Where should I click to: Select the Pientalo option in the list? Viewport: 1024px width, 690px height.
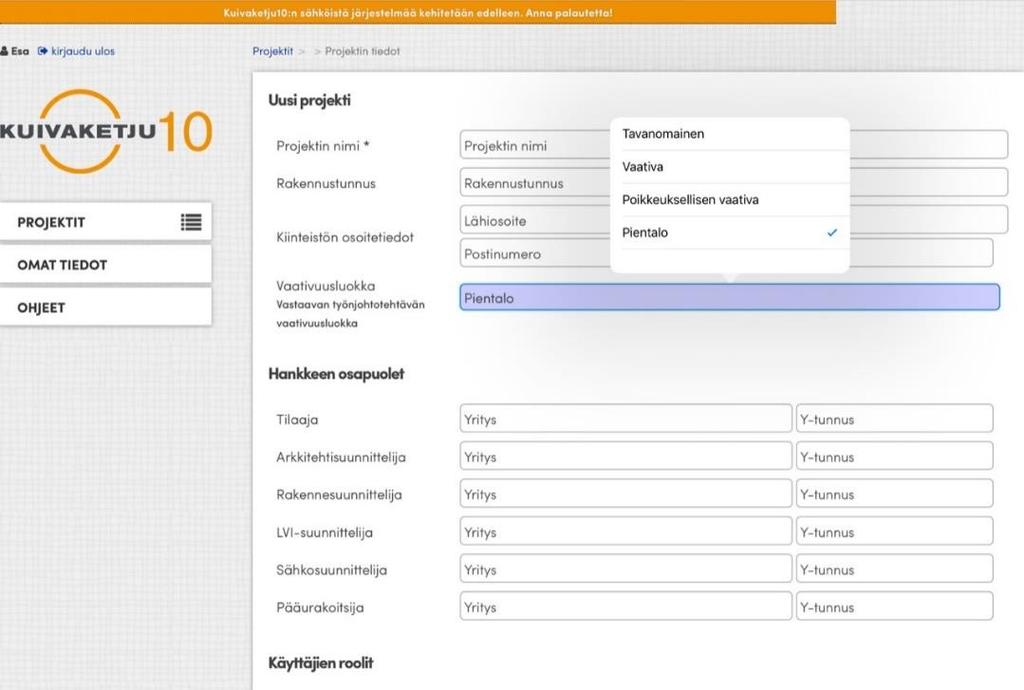click(729, 232)
